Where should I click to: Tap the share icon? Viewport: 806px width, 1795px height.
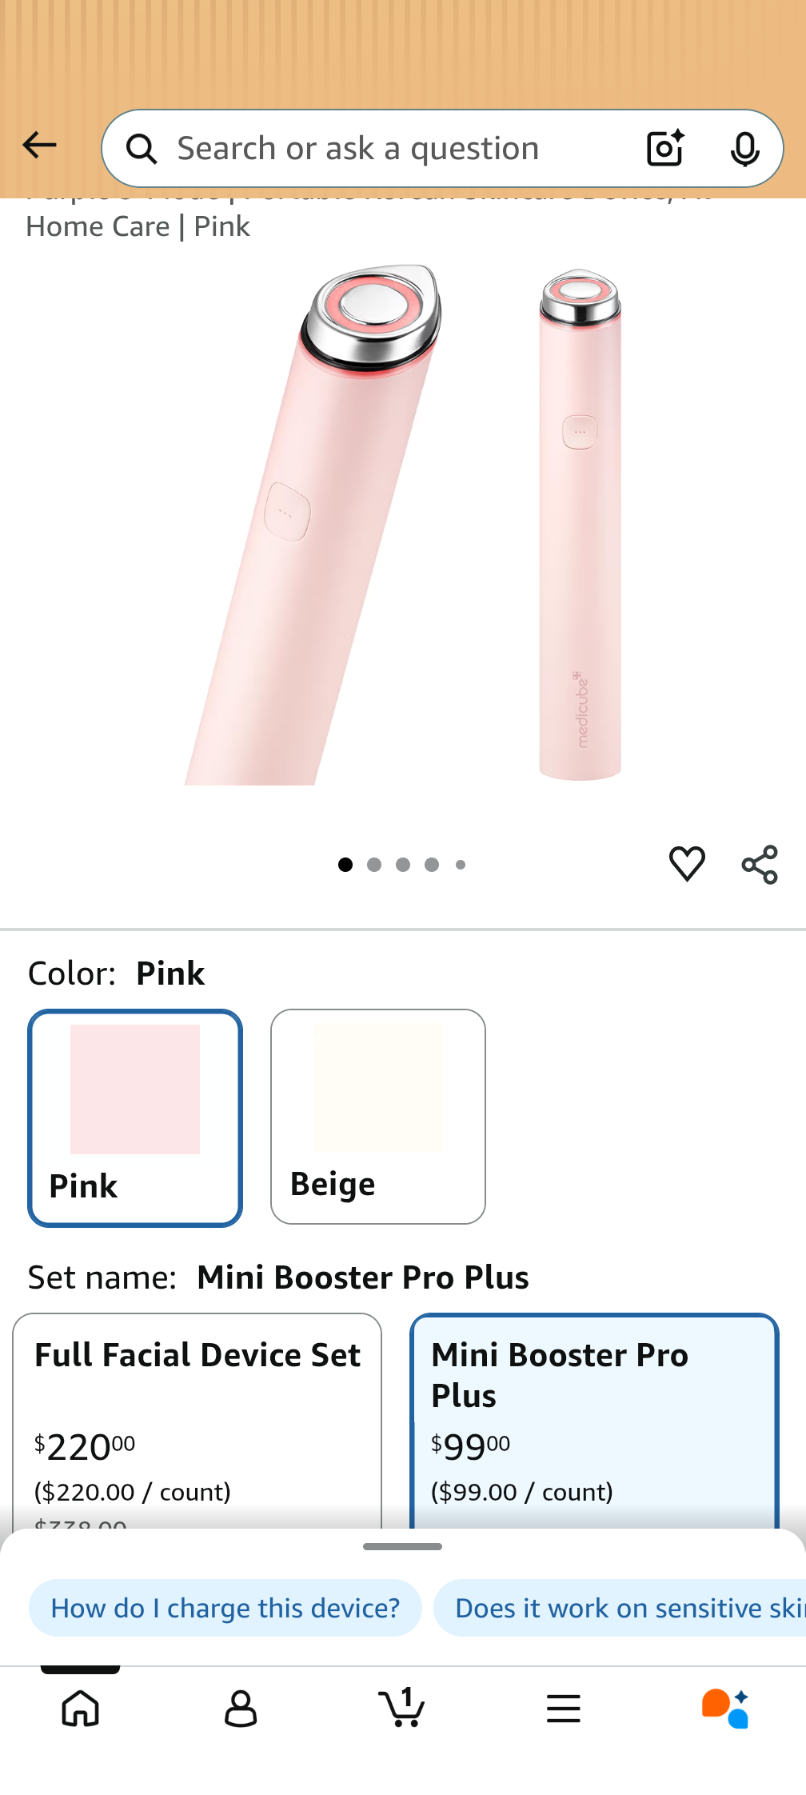point(760,865)
